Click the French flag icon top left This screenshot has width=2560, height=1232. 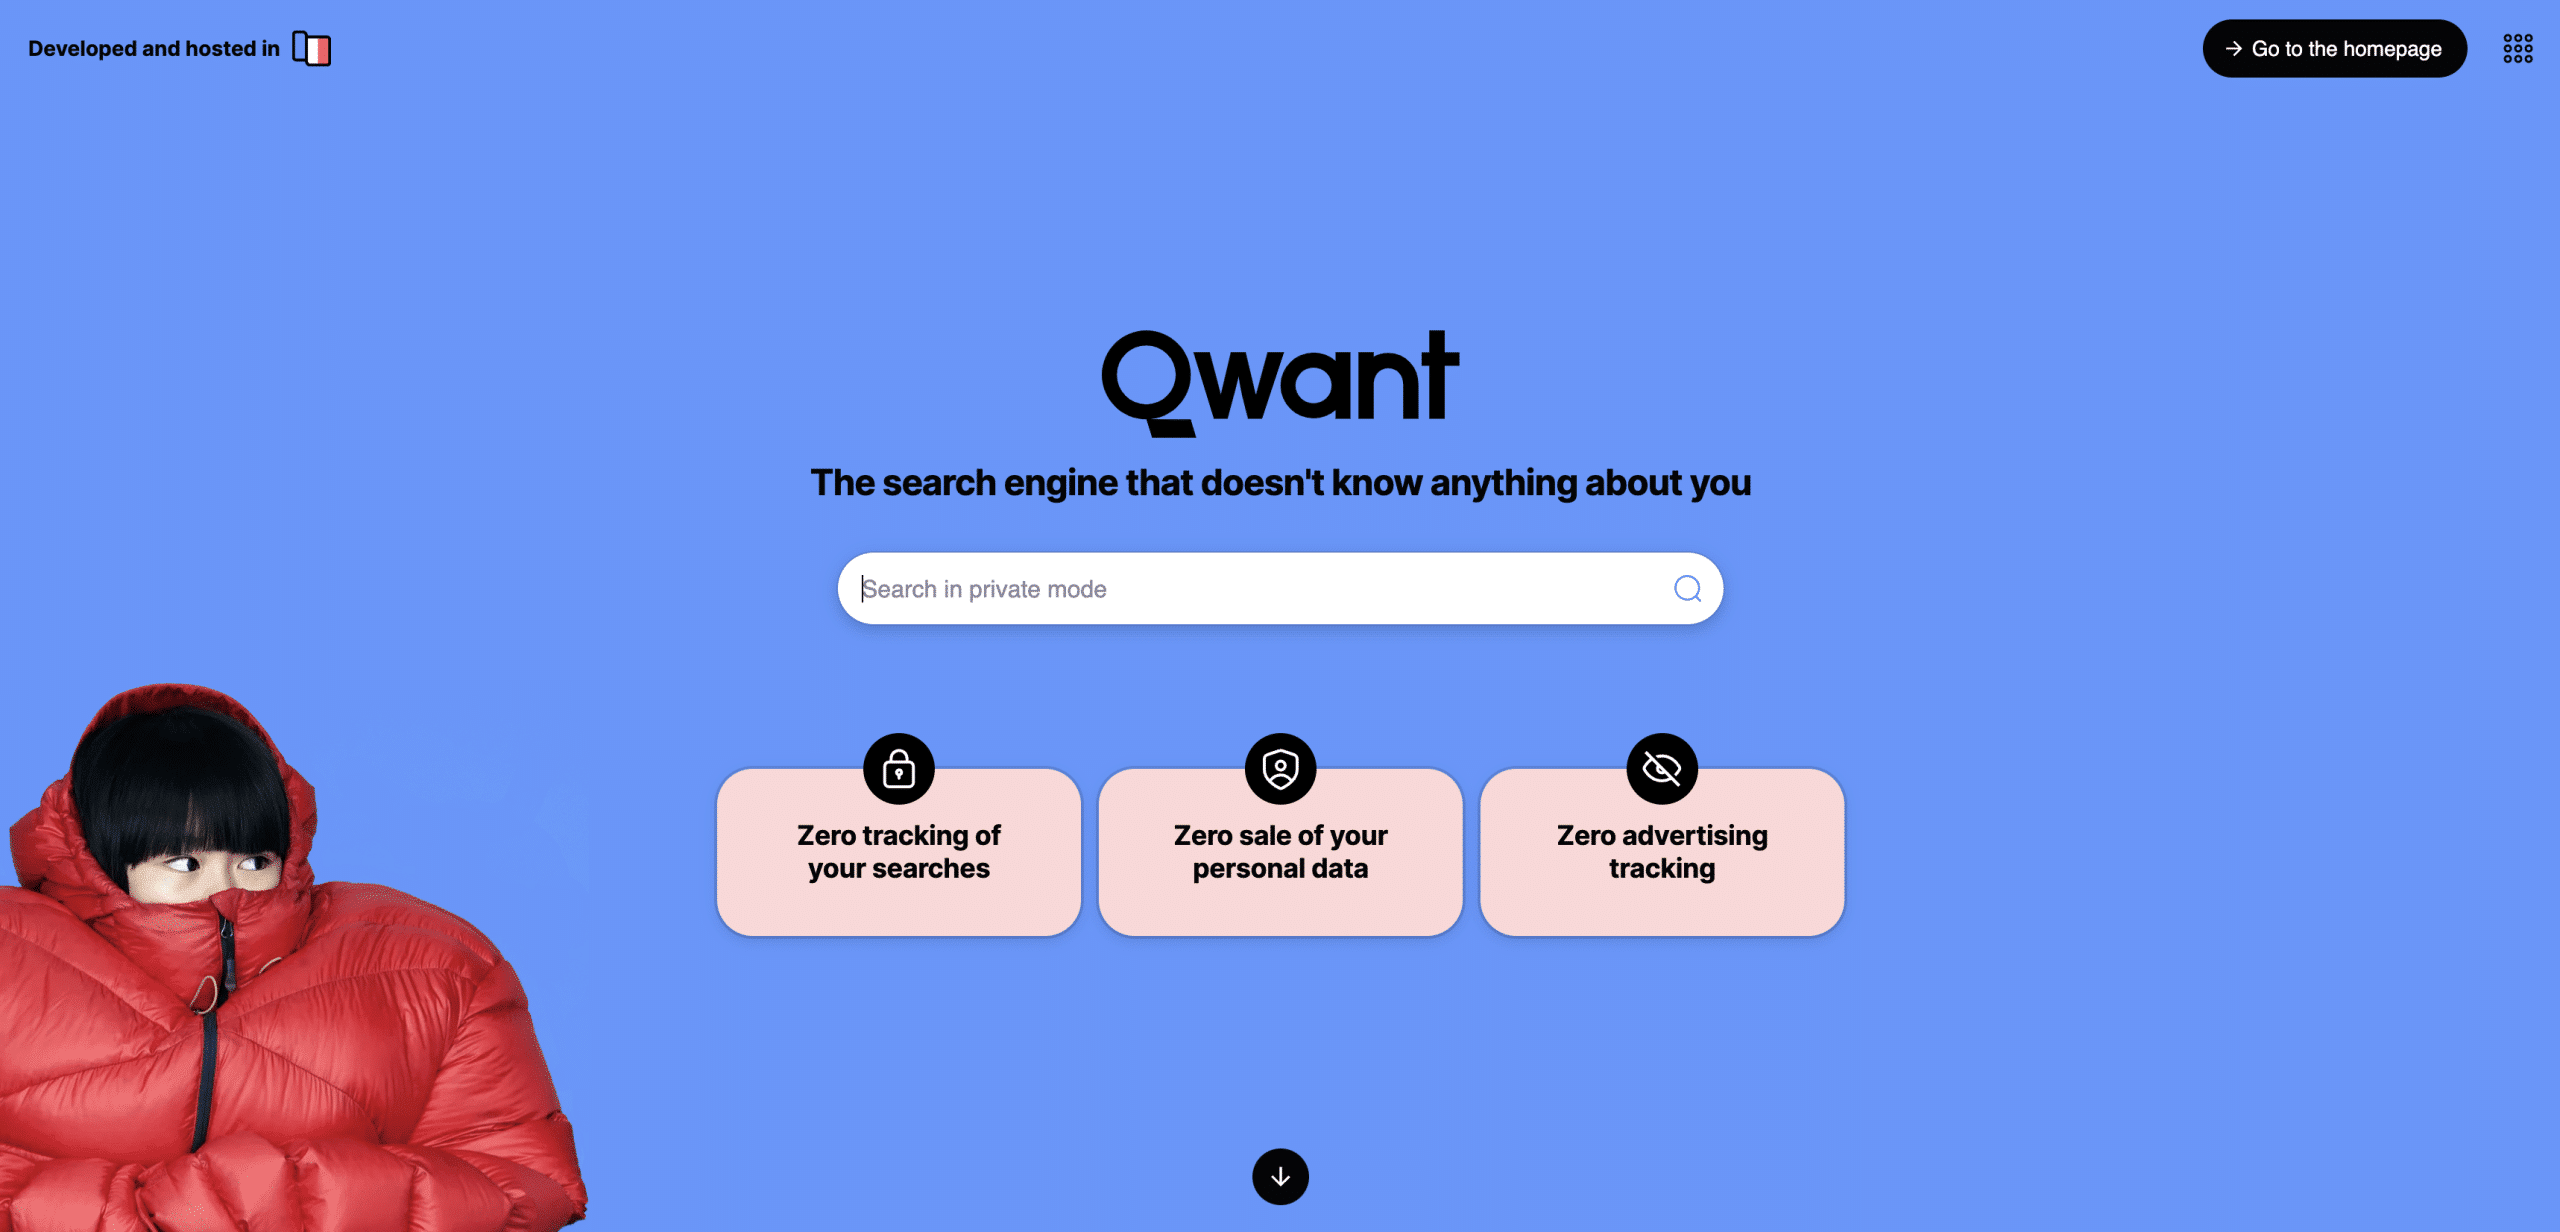(x=312, y=47)
